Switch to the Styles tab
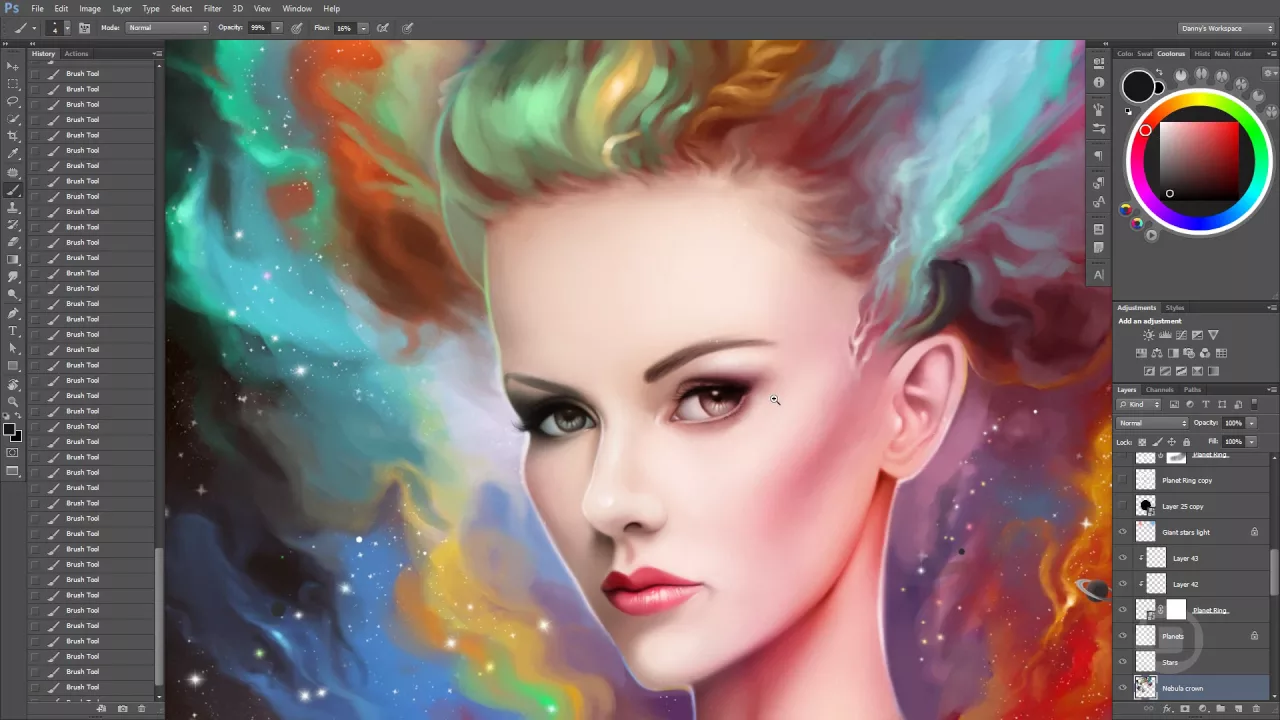The height and width of the screenshot is (720, 1280). point(1175,307)
